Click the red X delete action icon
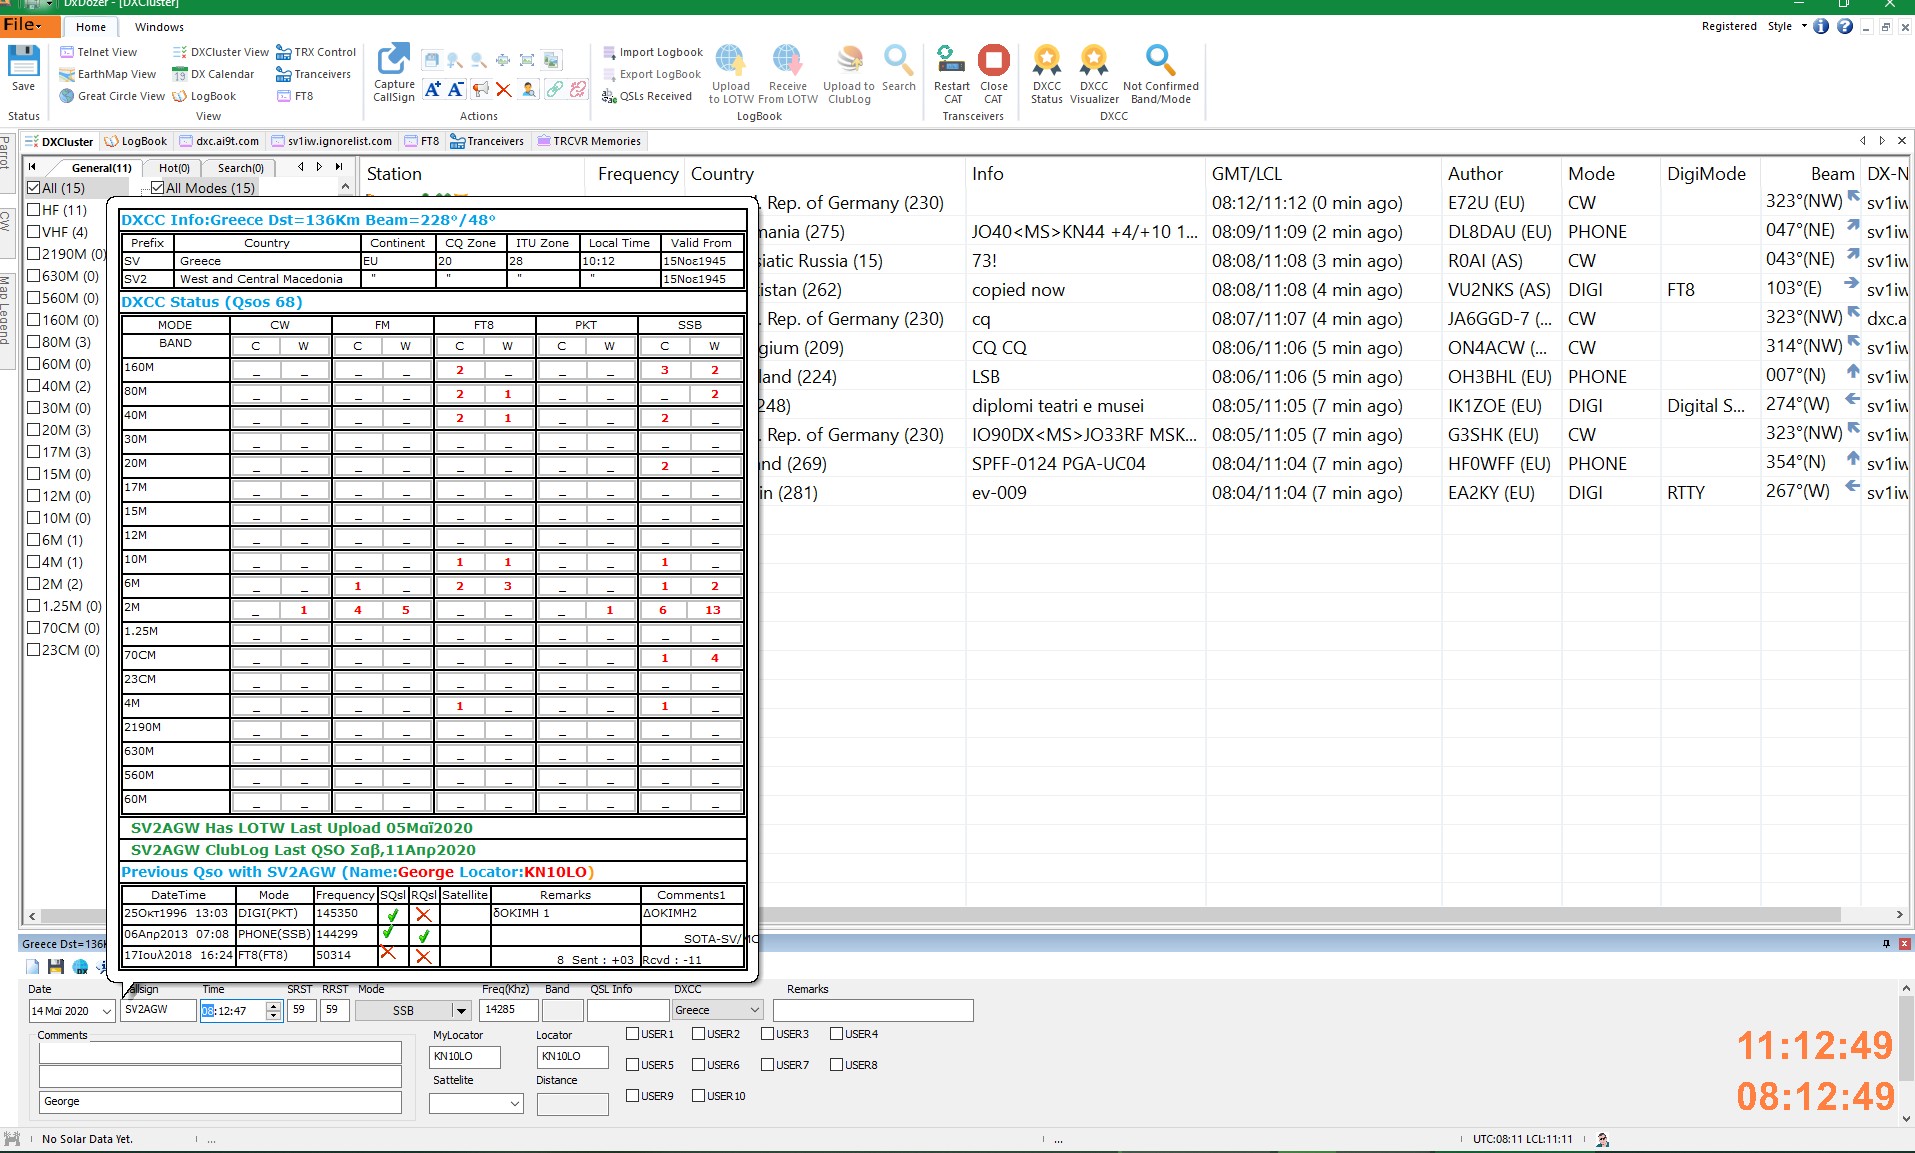 (x=503, y=89)
